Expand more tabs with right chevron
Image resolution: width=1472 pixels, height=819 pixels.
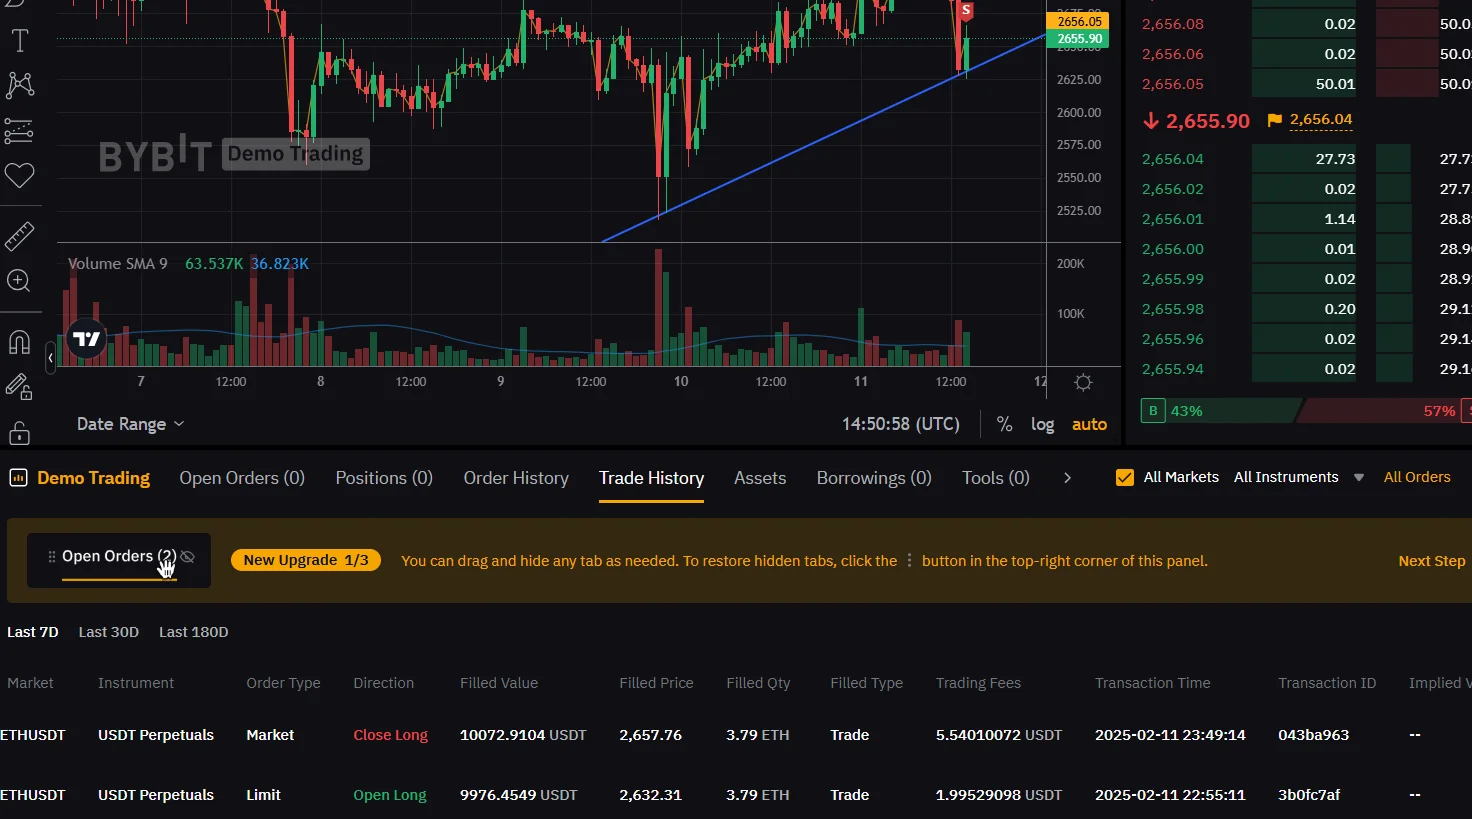(1067, 478)
